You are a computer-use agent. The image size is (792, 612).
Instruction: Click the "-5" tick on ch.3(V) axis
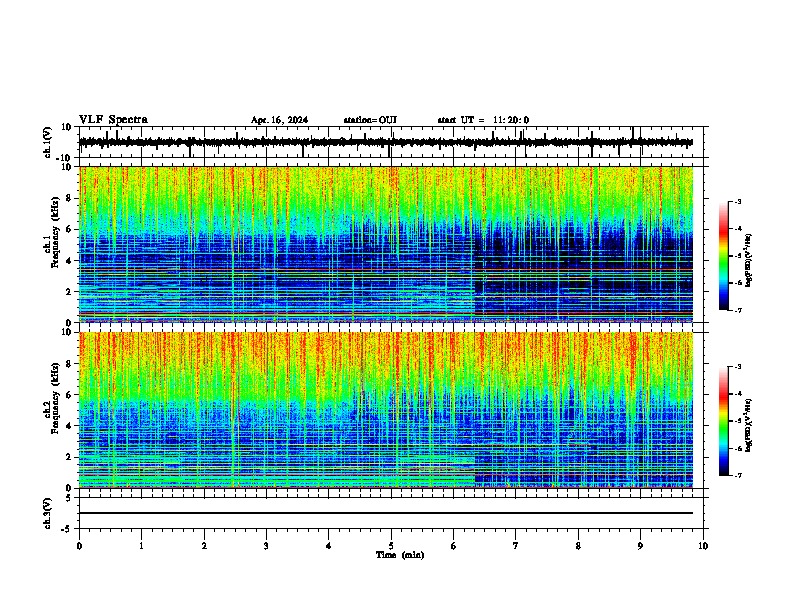click(68, 529)
